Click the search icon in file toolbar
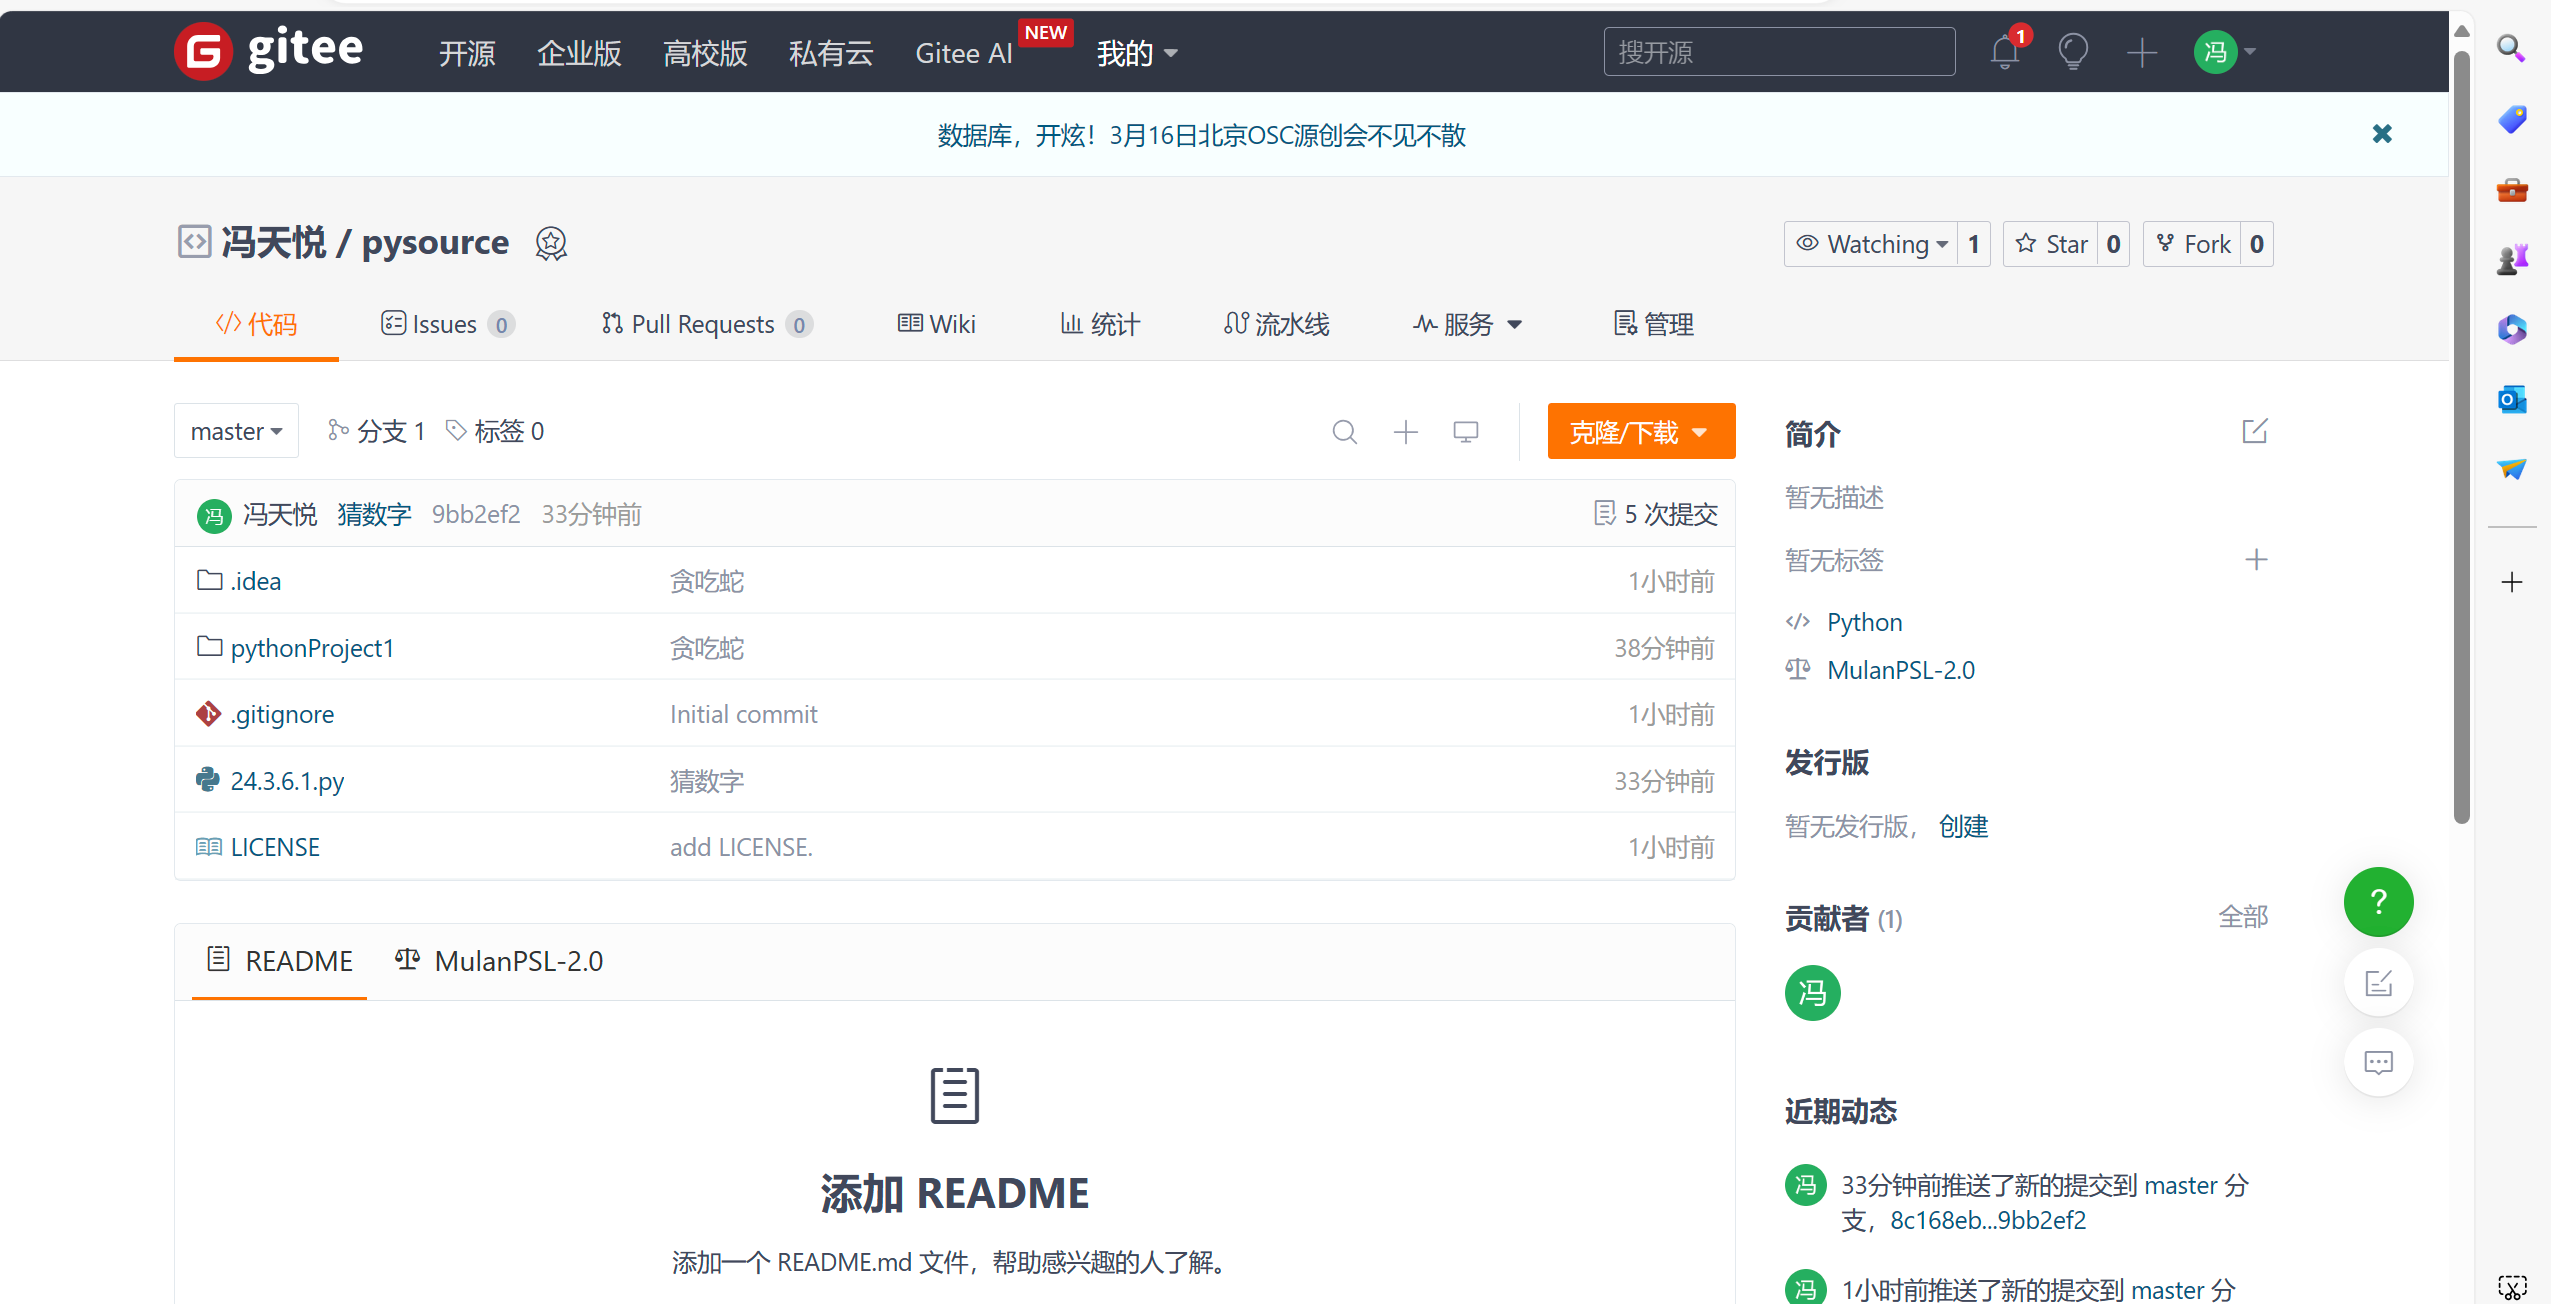2551x1304 pixels. tap(1344, 432)
